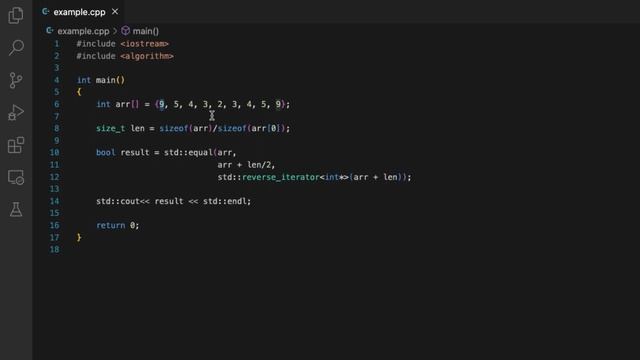This screenshot has width=640, height=360.
Task: Click the opening brace on line 5
Action: [79, 92]
